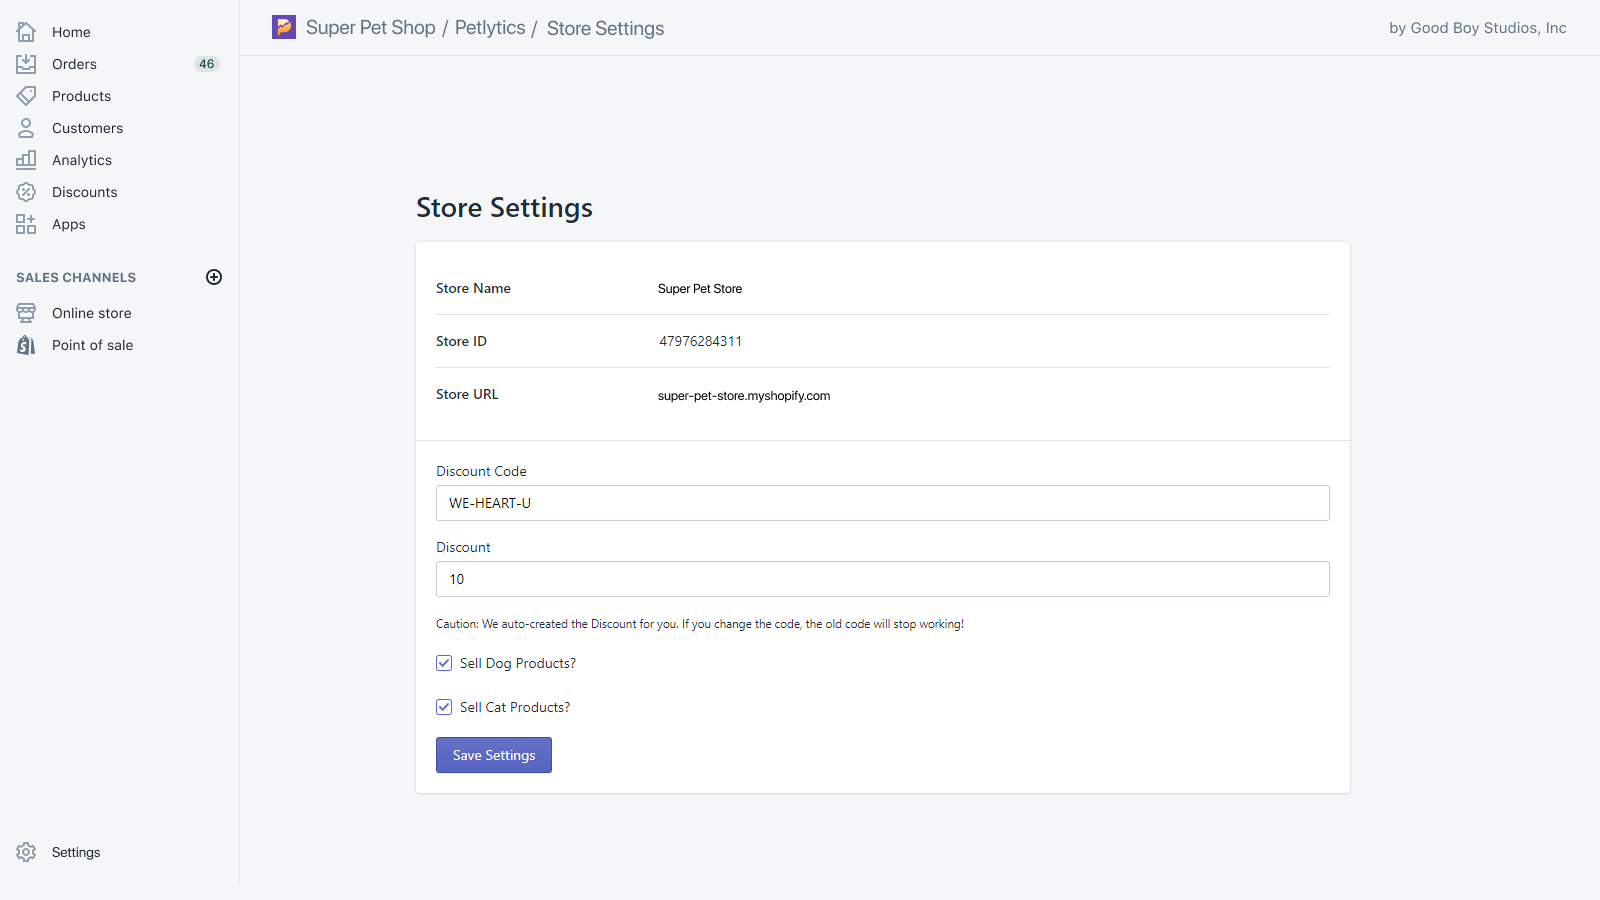Open Orders via its inbox icon

(26, 64)
